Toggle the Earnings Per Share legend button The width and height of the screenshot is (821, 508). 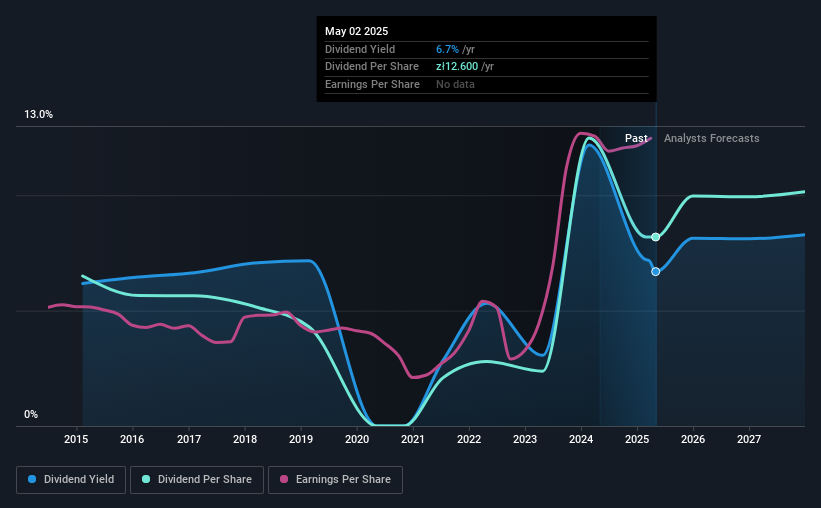click(x=335, y=480)
